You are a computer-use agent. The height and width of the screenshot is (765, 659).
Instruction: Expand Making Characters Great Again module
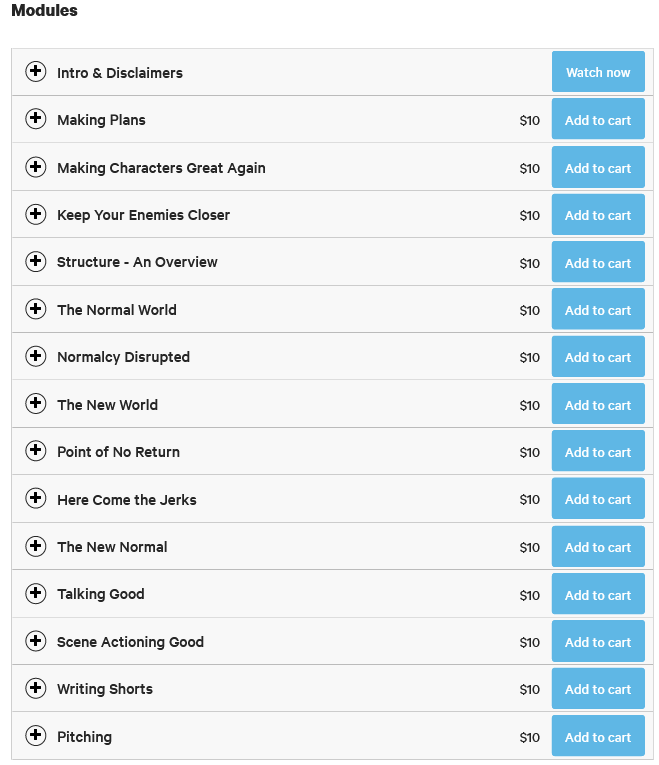pyautogui.click(x=36, y=167)
